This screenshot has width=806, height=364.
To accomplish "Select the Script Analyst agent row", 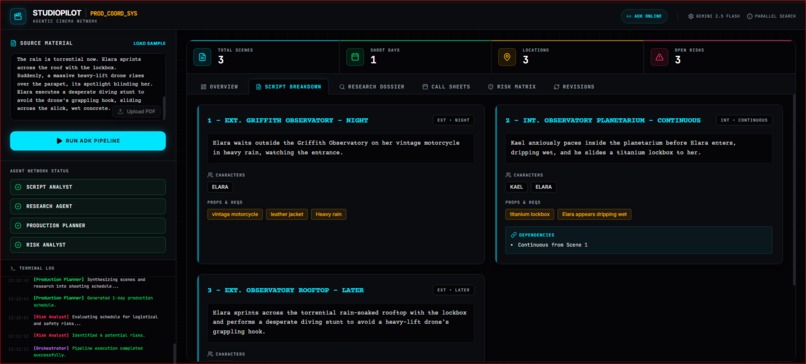I will [88, 187].
